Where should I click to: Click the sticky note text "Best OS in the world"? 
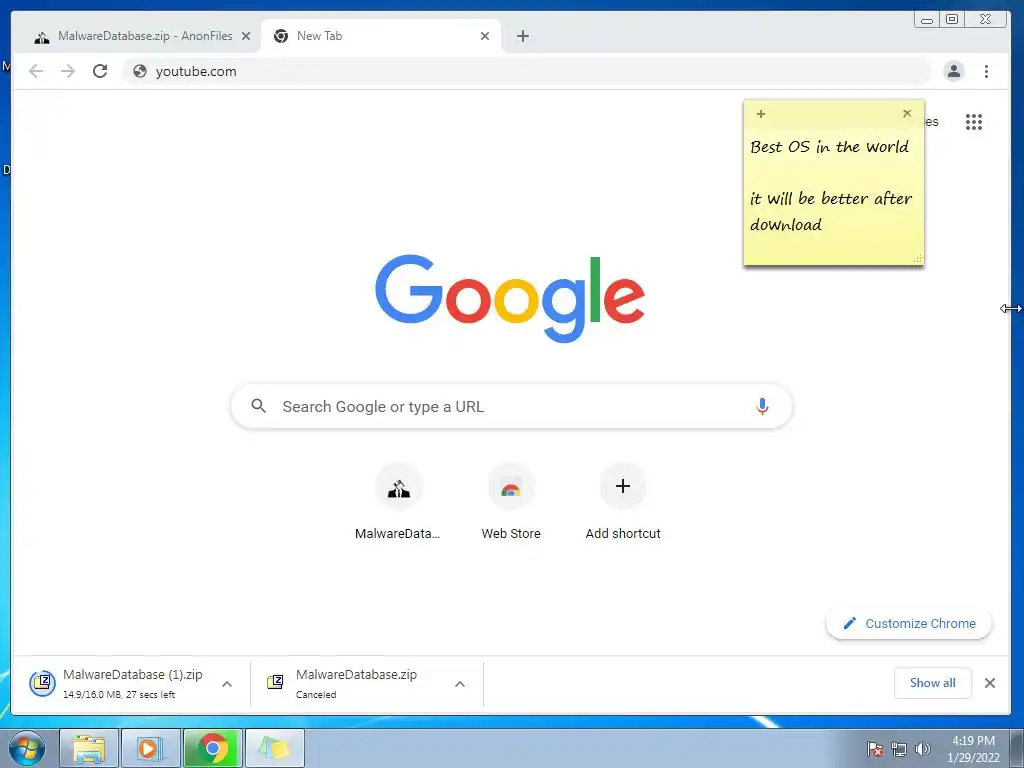point(829,147)
